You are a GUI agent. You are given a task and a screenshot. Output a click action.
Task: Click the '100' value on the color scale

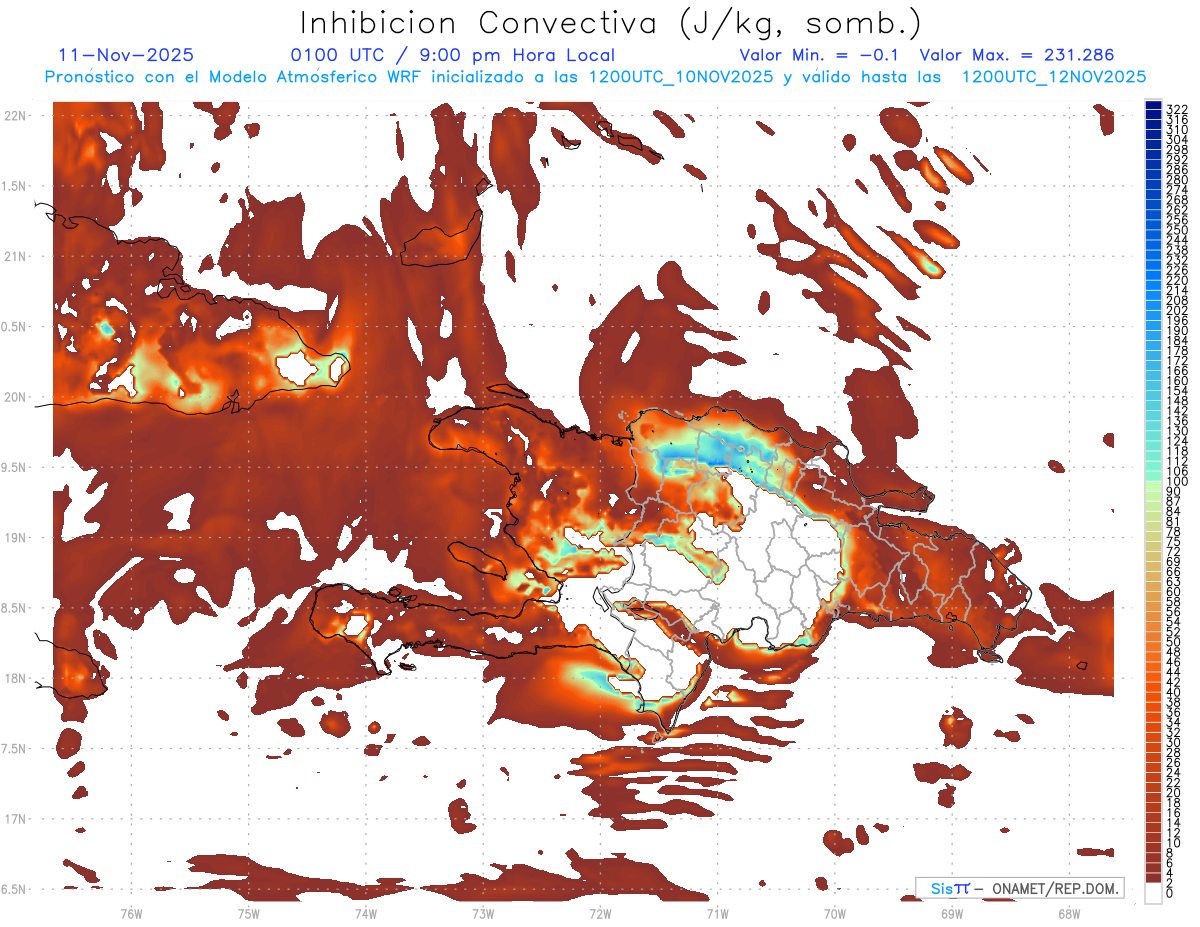pos(1176,482)
